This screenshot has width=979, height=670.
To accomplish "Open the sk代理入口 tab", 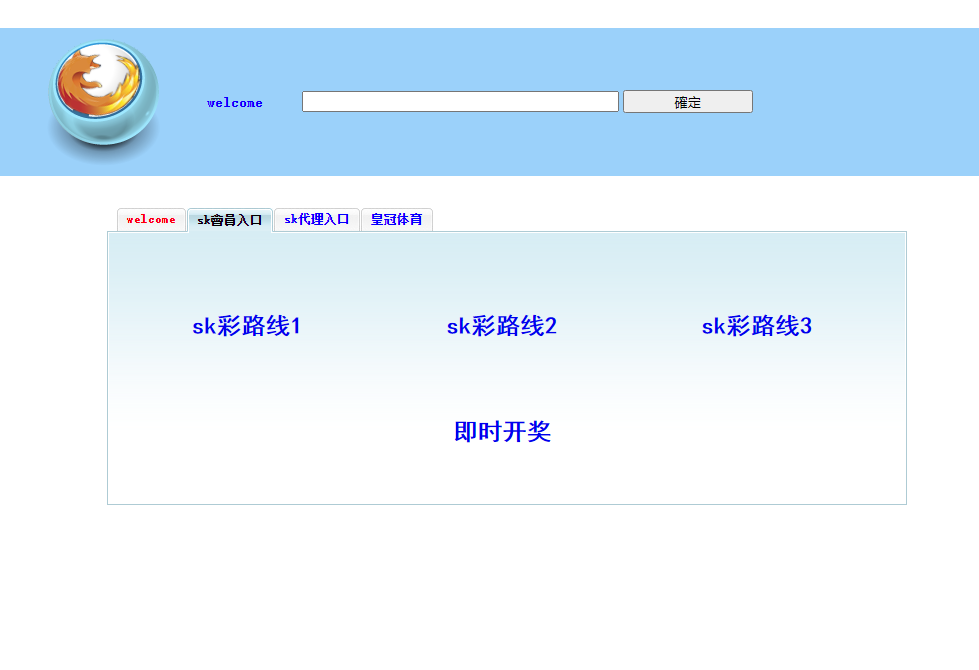I will point(316,220).
